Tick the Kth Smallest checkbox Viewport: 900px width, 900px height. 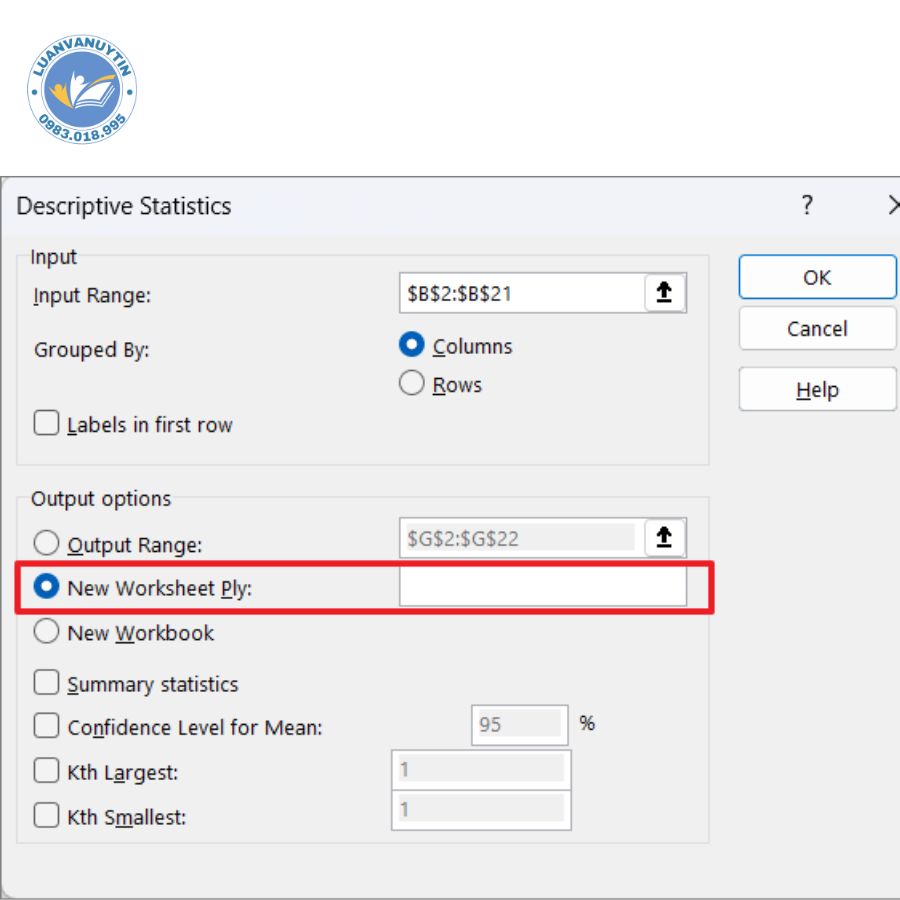[47, 816]
